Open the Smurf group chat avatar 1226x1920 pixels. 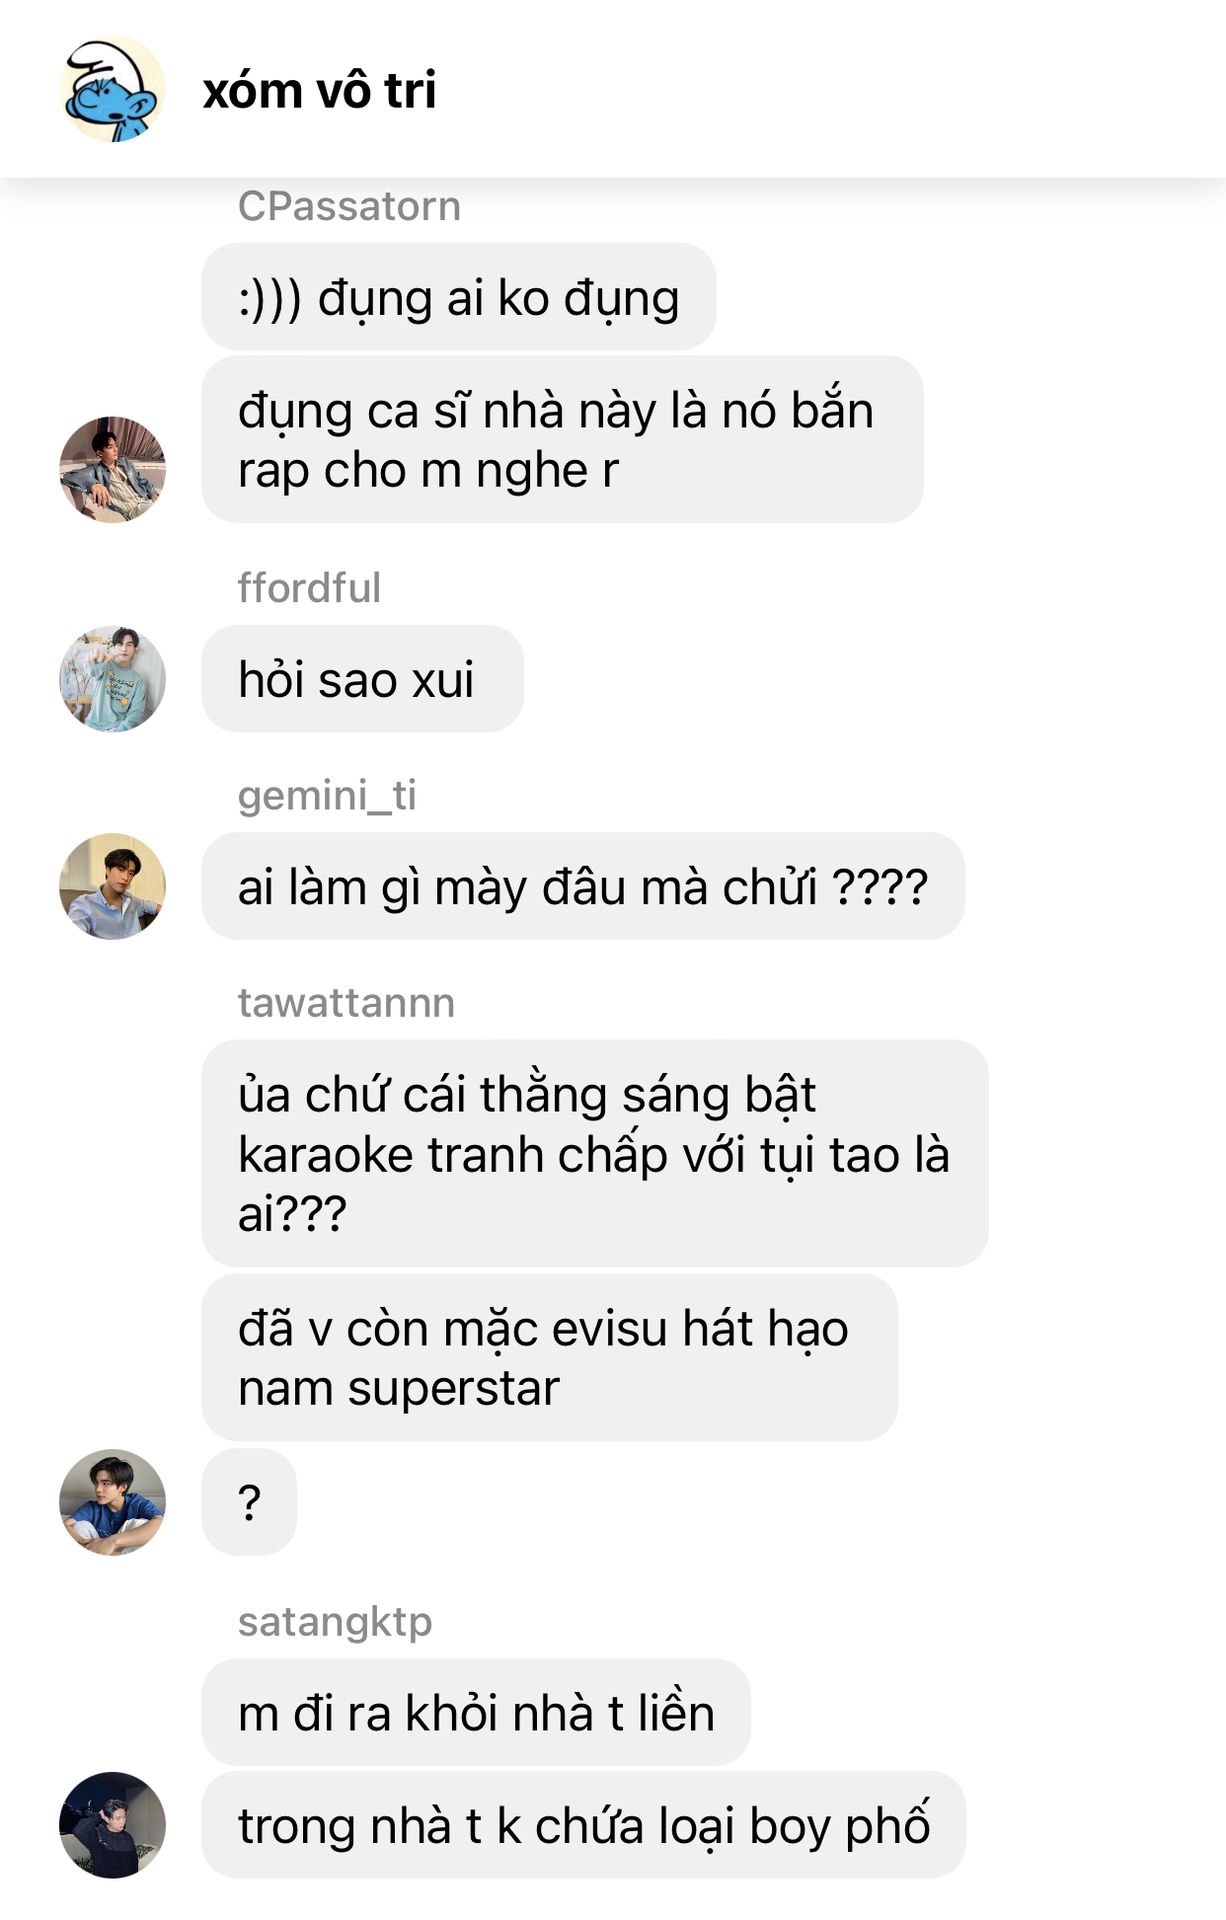[x=112, y=90]
